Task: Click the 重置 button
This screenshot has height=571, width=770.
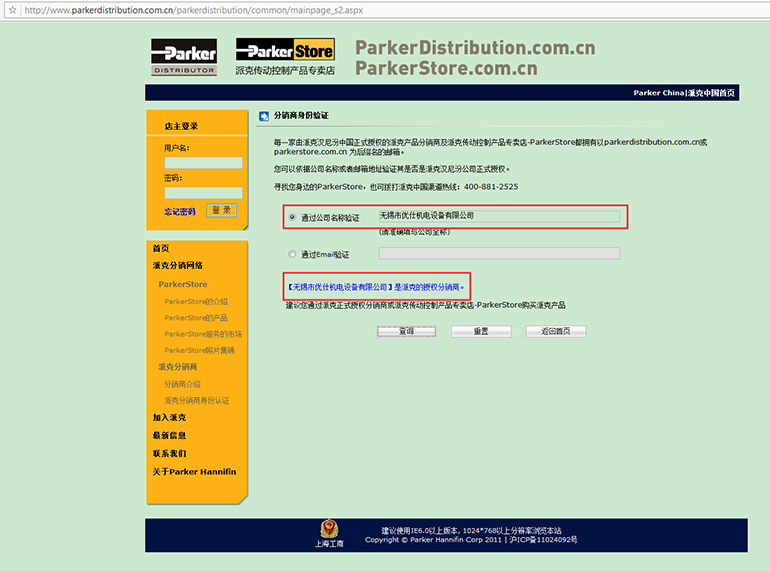Action: coord(481,331)
